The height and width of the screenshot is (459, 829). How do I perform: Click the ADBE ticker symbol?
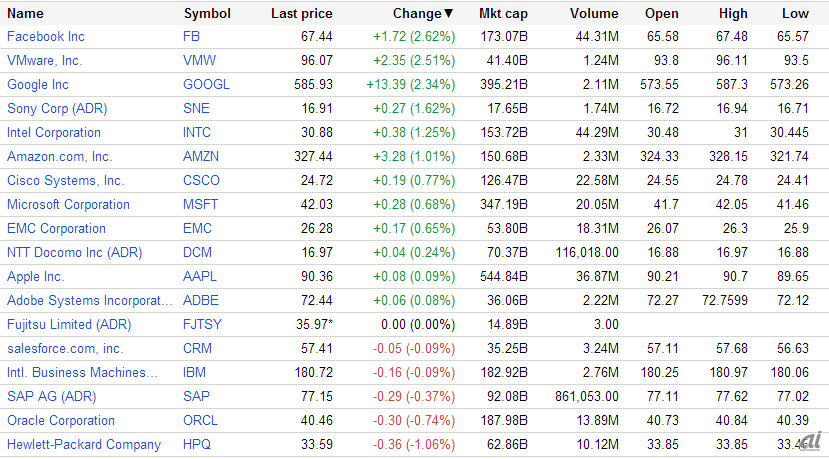coord(200,300)
